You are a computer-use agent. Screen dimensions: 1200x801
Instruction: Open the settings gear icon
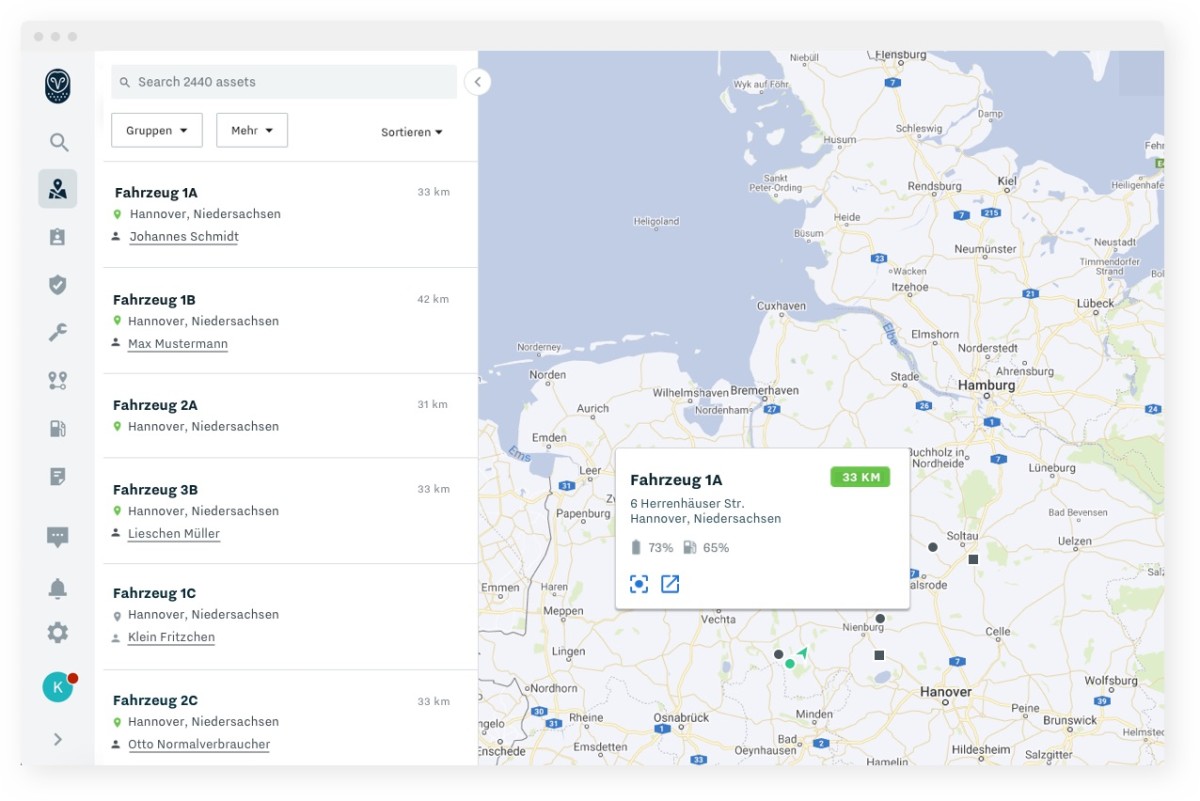click(58, 632)
